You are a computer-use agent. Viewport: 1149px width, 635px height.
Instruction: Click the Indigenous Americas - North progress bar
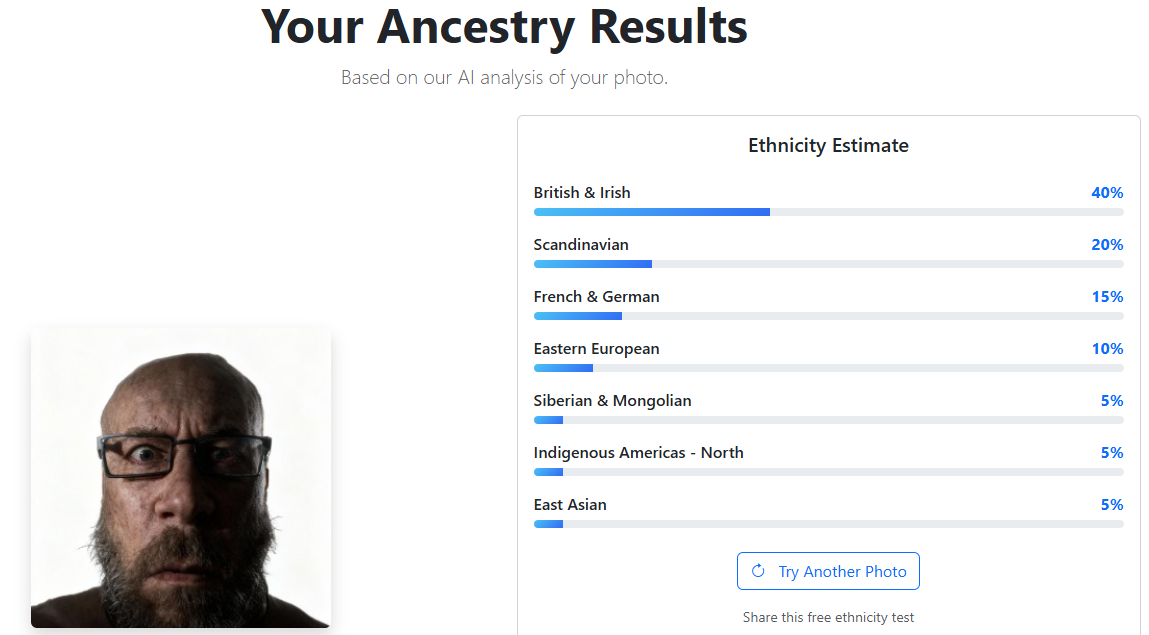(828, 472)
